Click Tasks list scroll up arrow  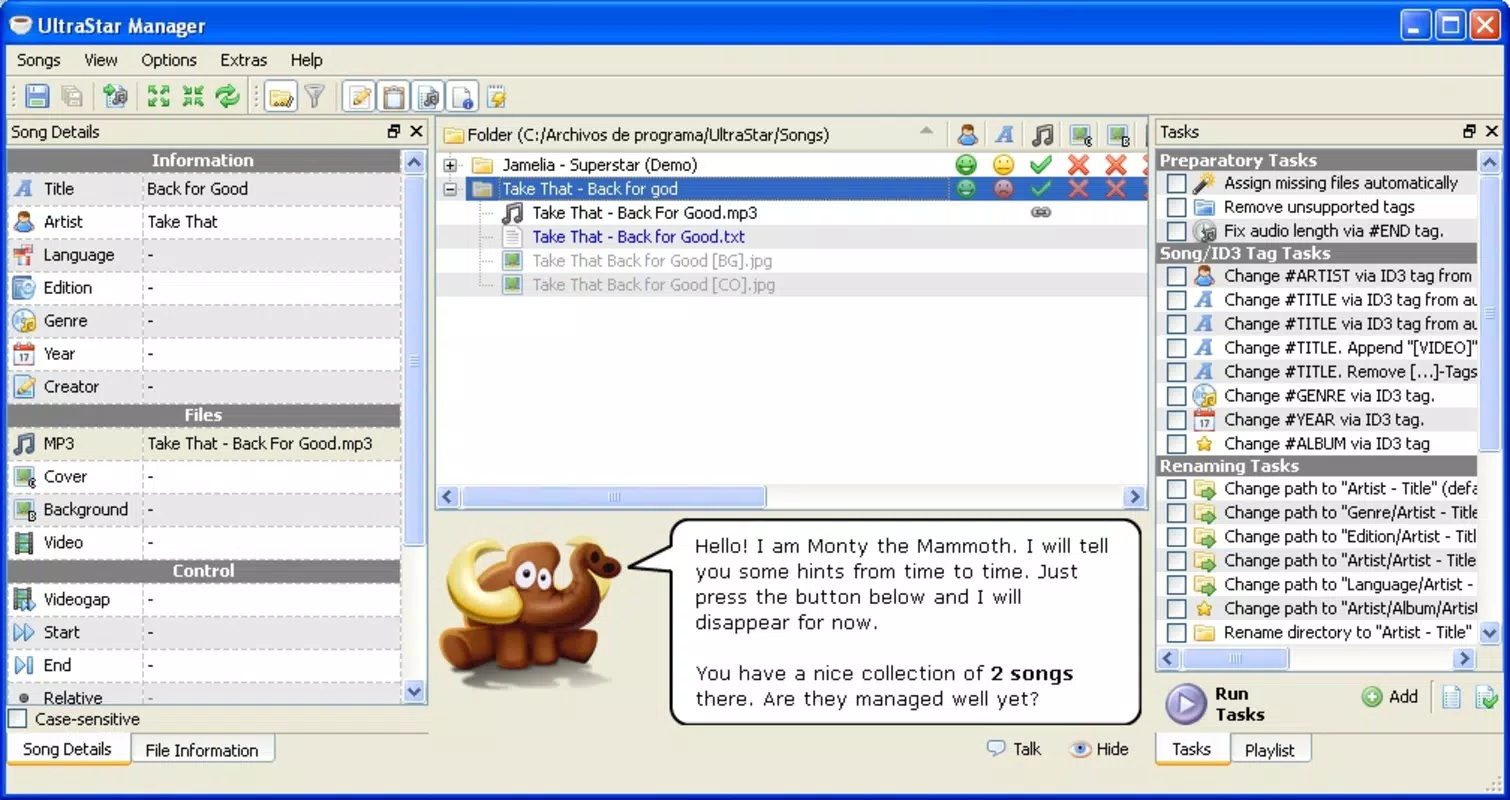point(1489,162)
